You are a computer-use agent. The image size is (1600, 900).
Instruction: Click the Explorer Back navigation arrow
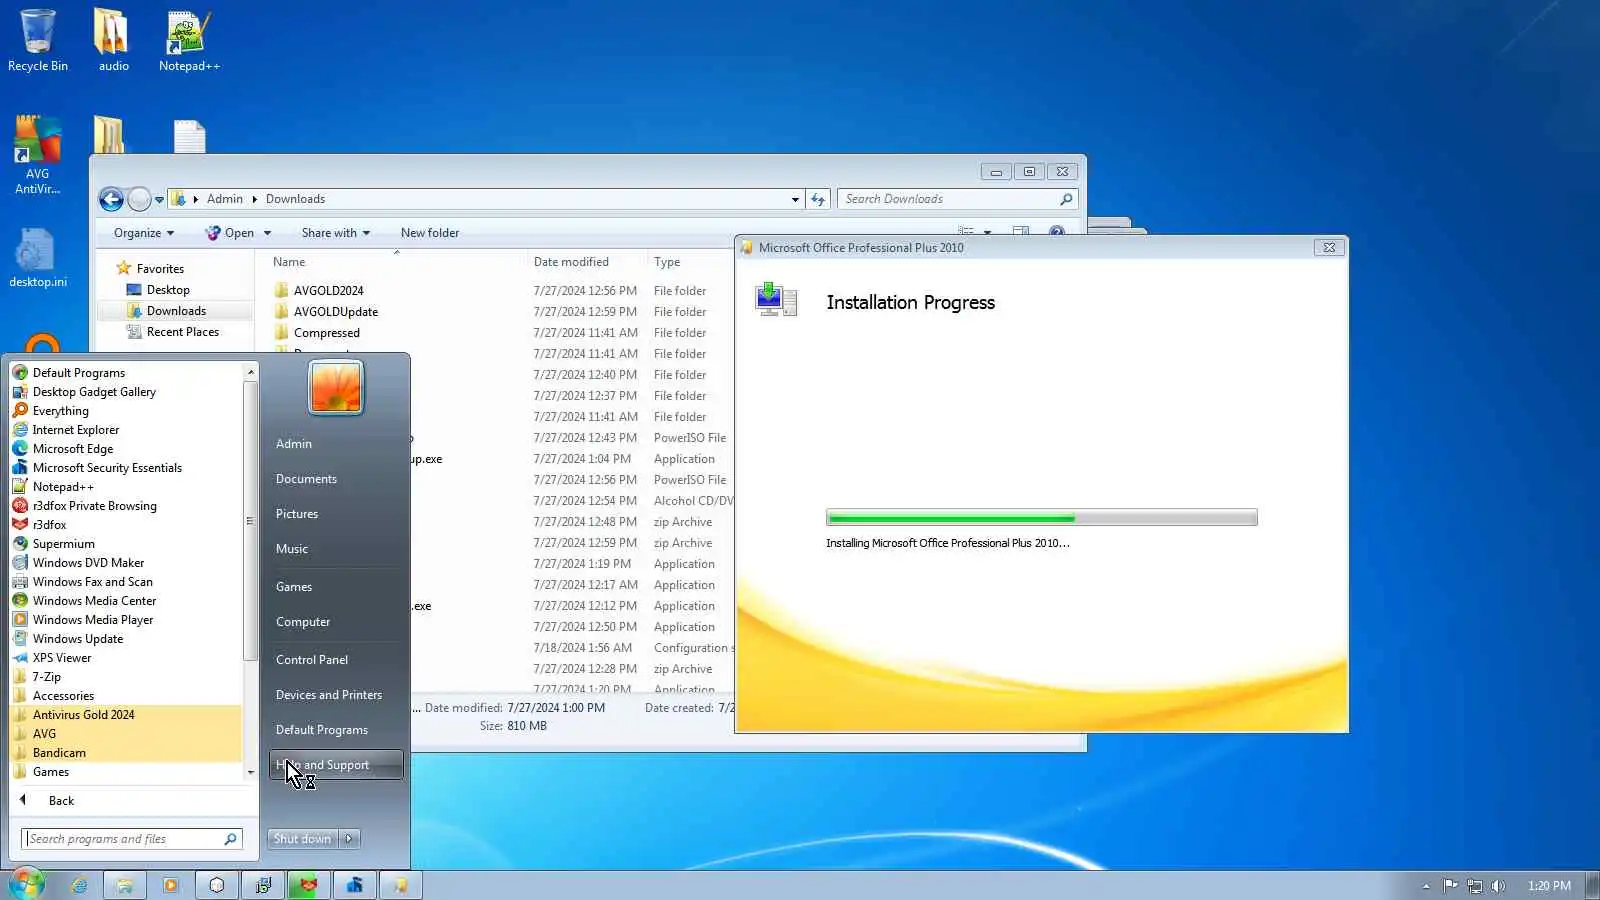click(111, 199)
